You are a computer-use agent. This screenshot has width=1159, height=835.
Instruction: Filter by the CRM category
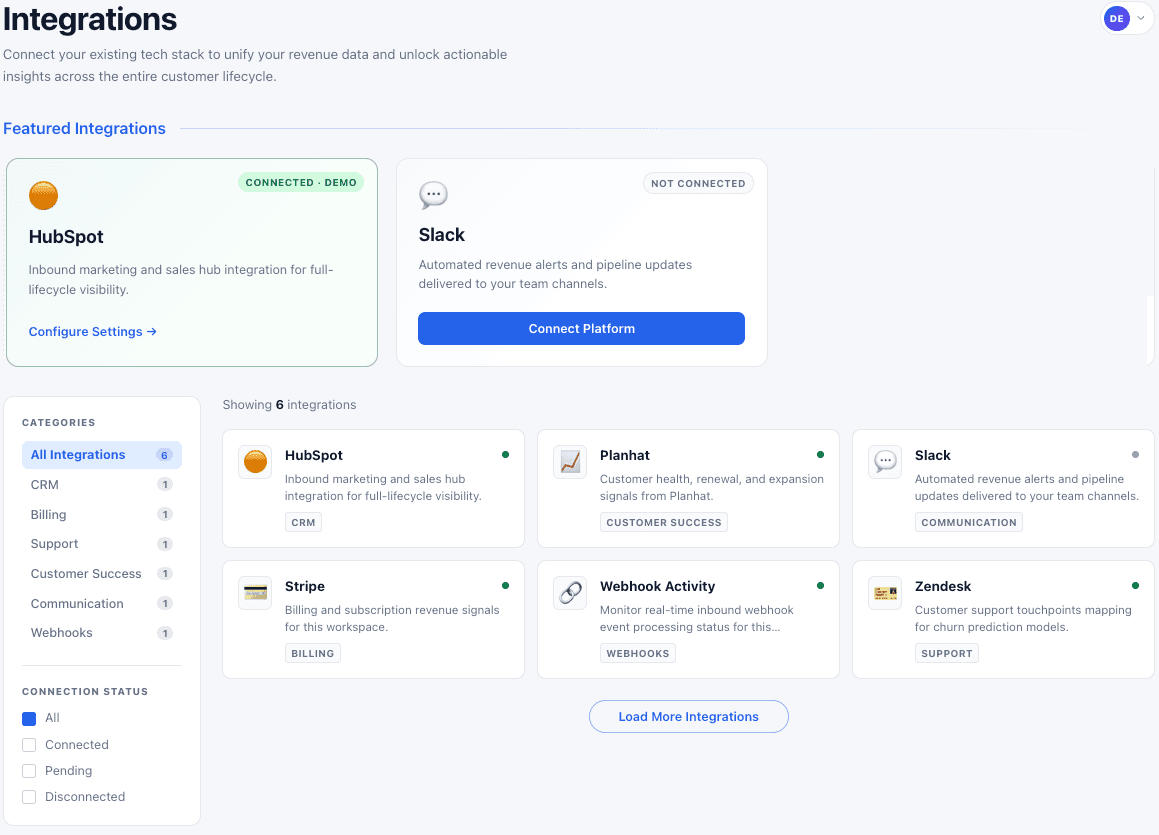[x=102, y=485]
